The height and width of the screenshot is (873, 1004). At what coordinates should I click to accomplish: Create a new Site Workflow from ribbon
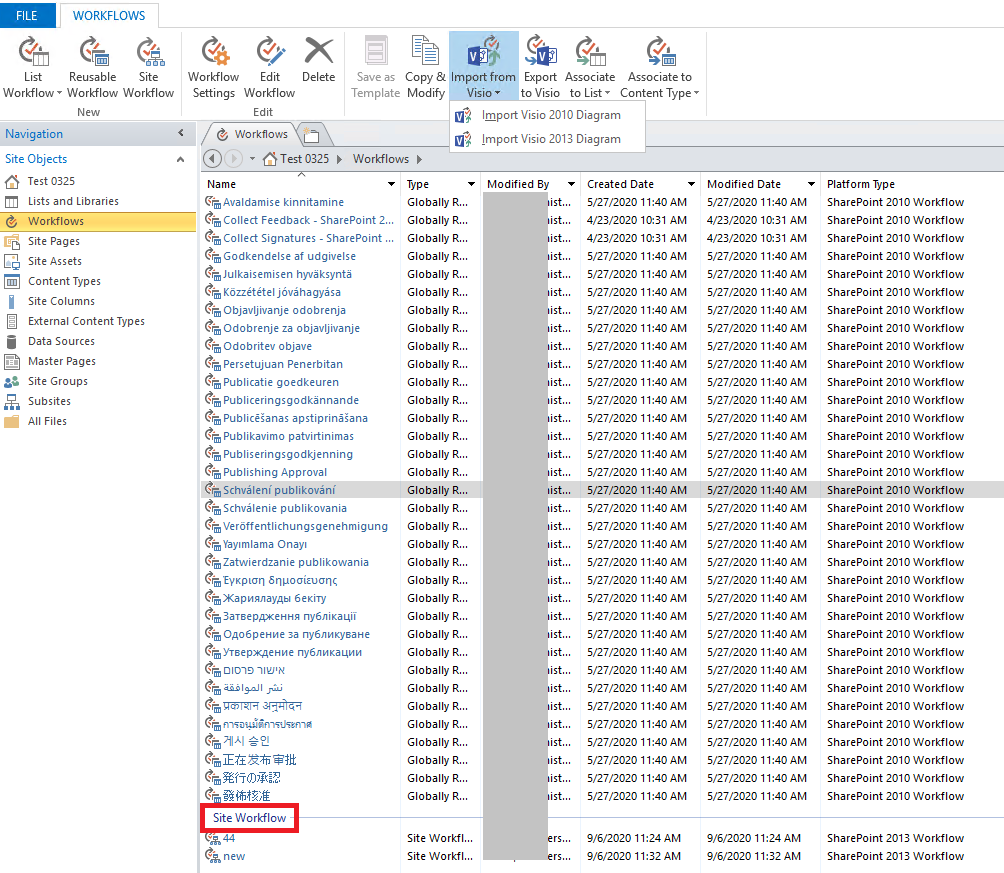148,68
